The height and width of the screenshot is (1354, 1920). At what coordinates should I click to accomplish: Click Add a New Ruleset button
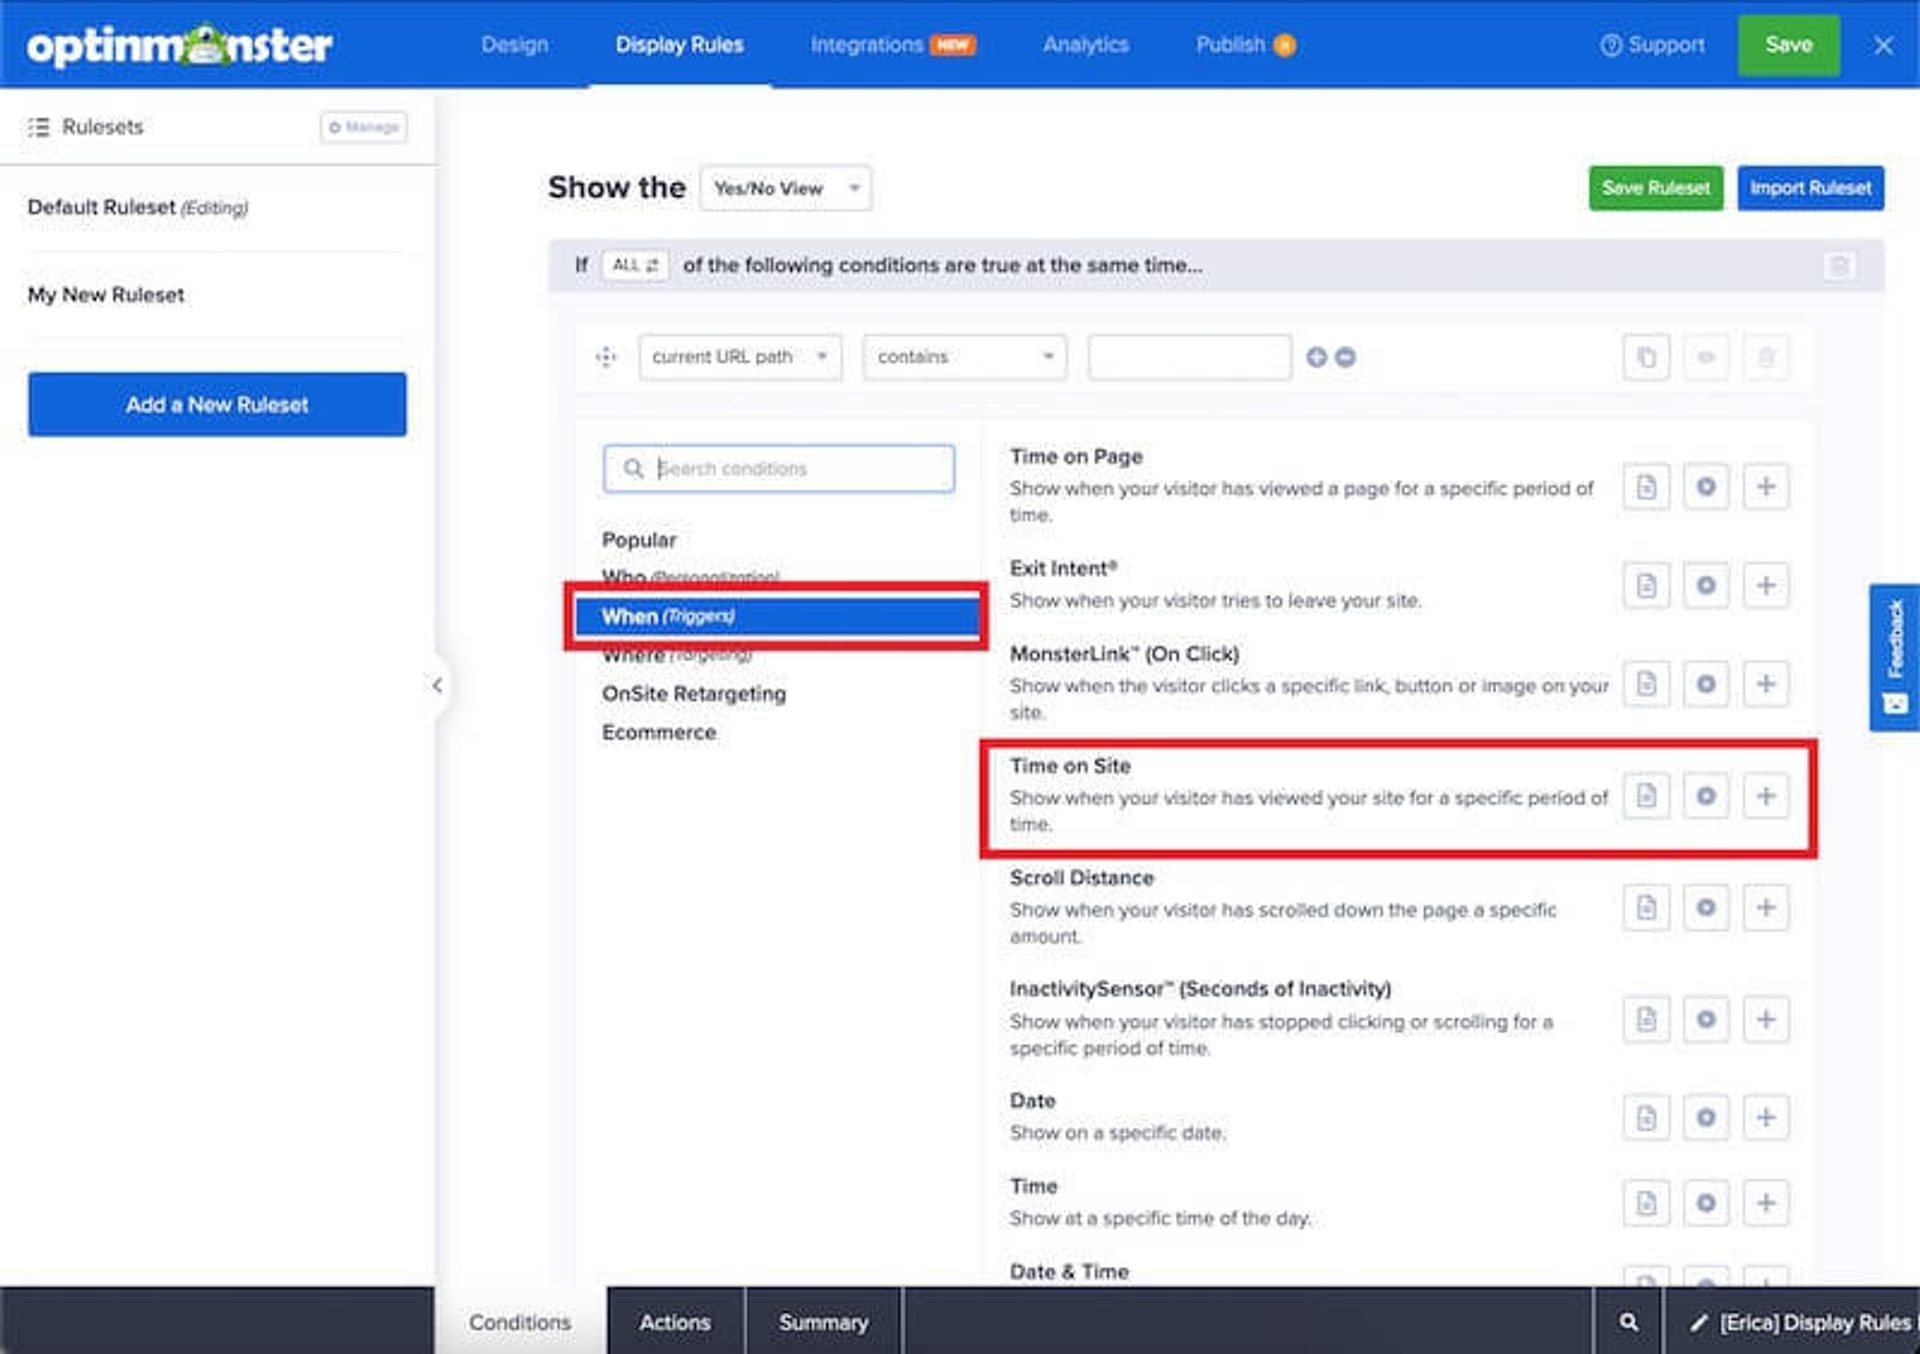(217, 405)
